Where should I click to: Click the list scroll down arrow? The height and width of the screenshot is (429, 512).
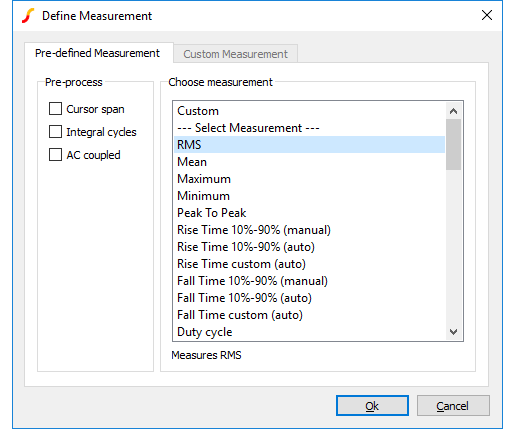point(453,332)
